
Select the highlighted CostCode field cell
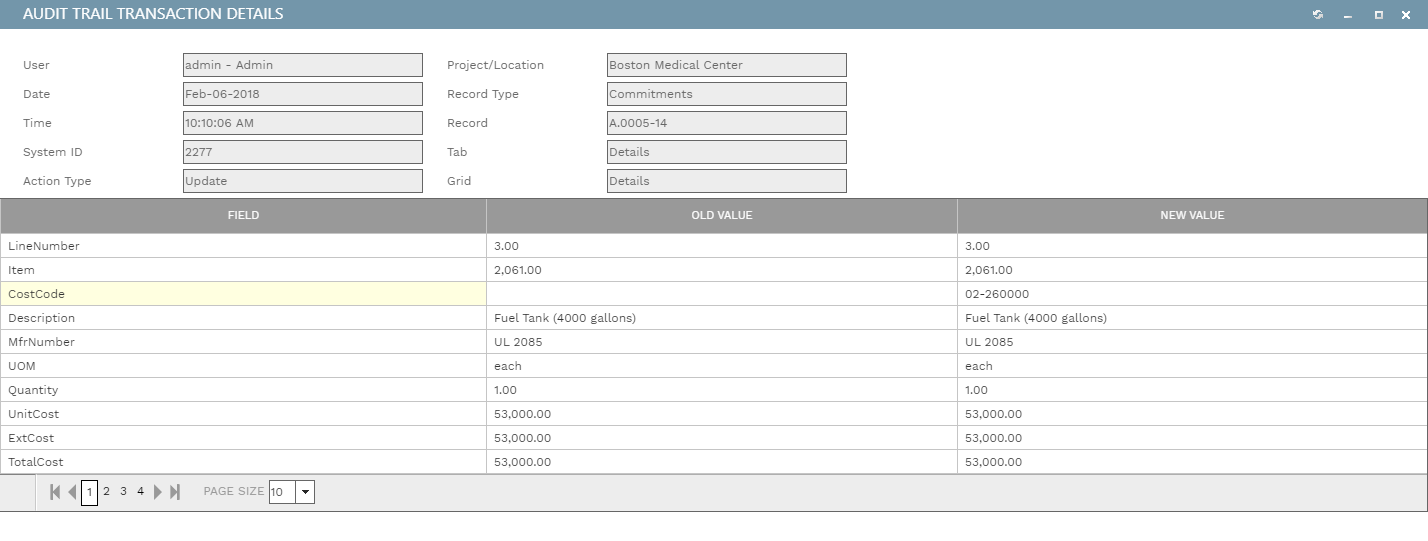(243, 294)
